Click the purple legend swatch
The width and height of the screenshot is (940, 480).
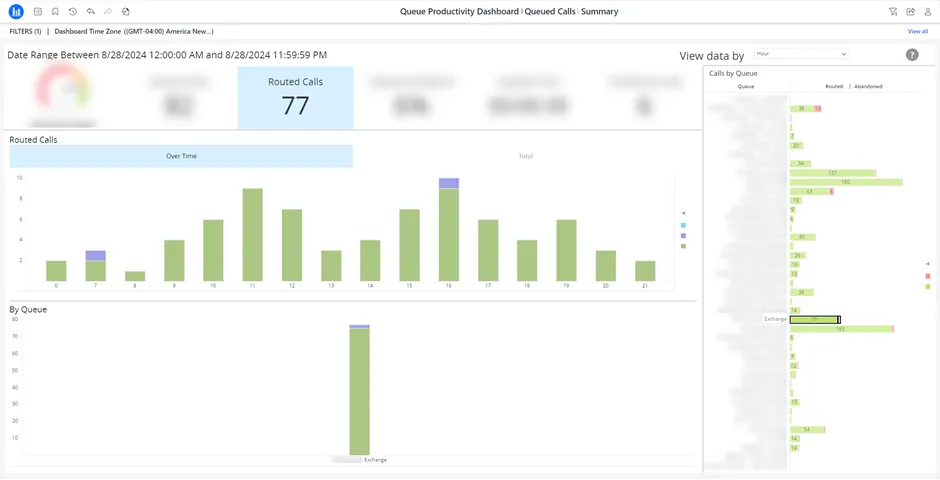683,236
